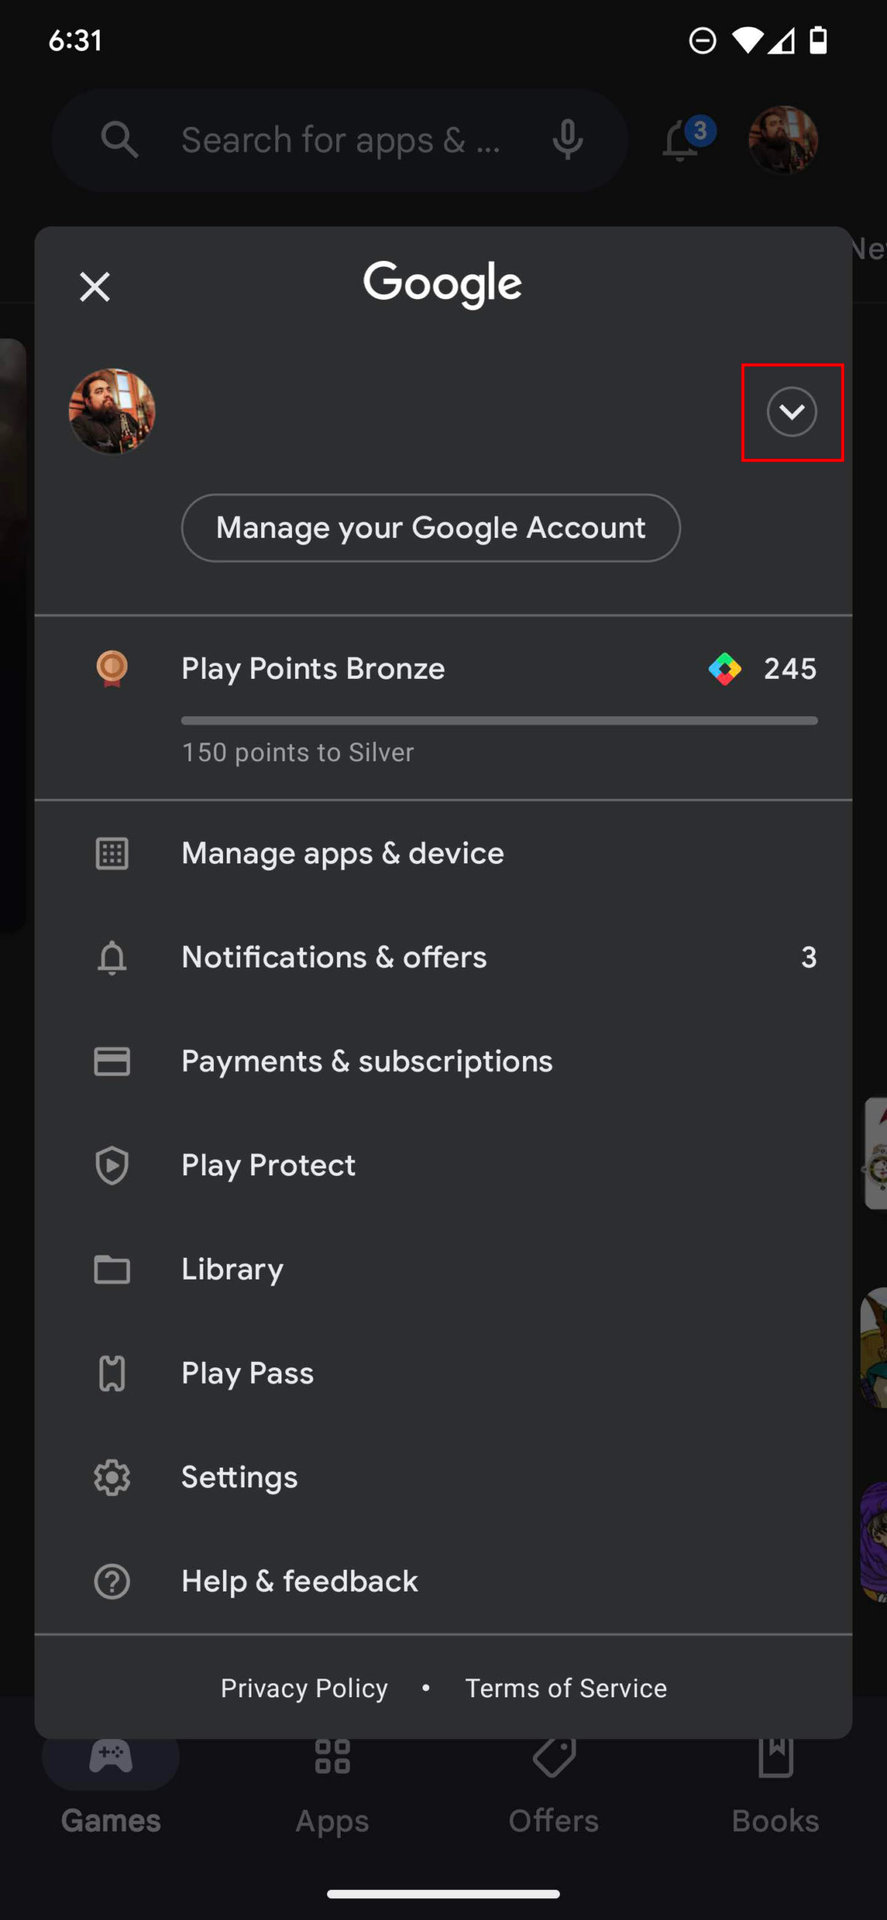Tap Manage your Google Account button

tap(430, 528)
